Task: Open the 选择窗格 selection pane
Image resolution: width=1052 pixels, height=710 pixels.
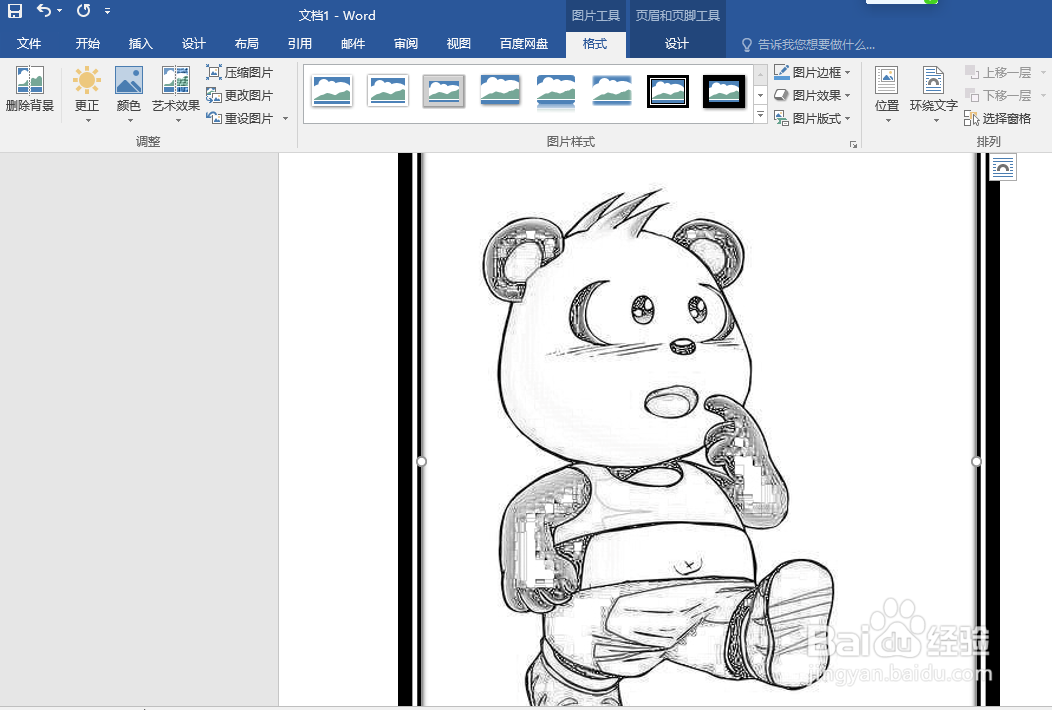Action: click(998, 118)
